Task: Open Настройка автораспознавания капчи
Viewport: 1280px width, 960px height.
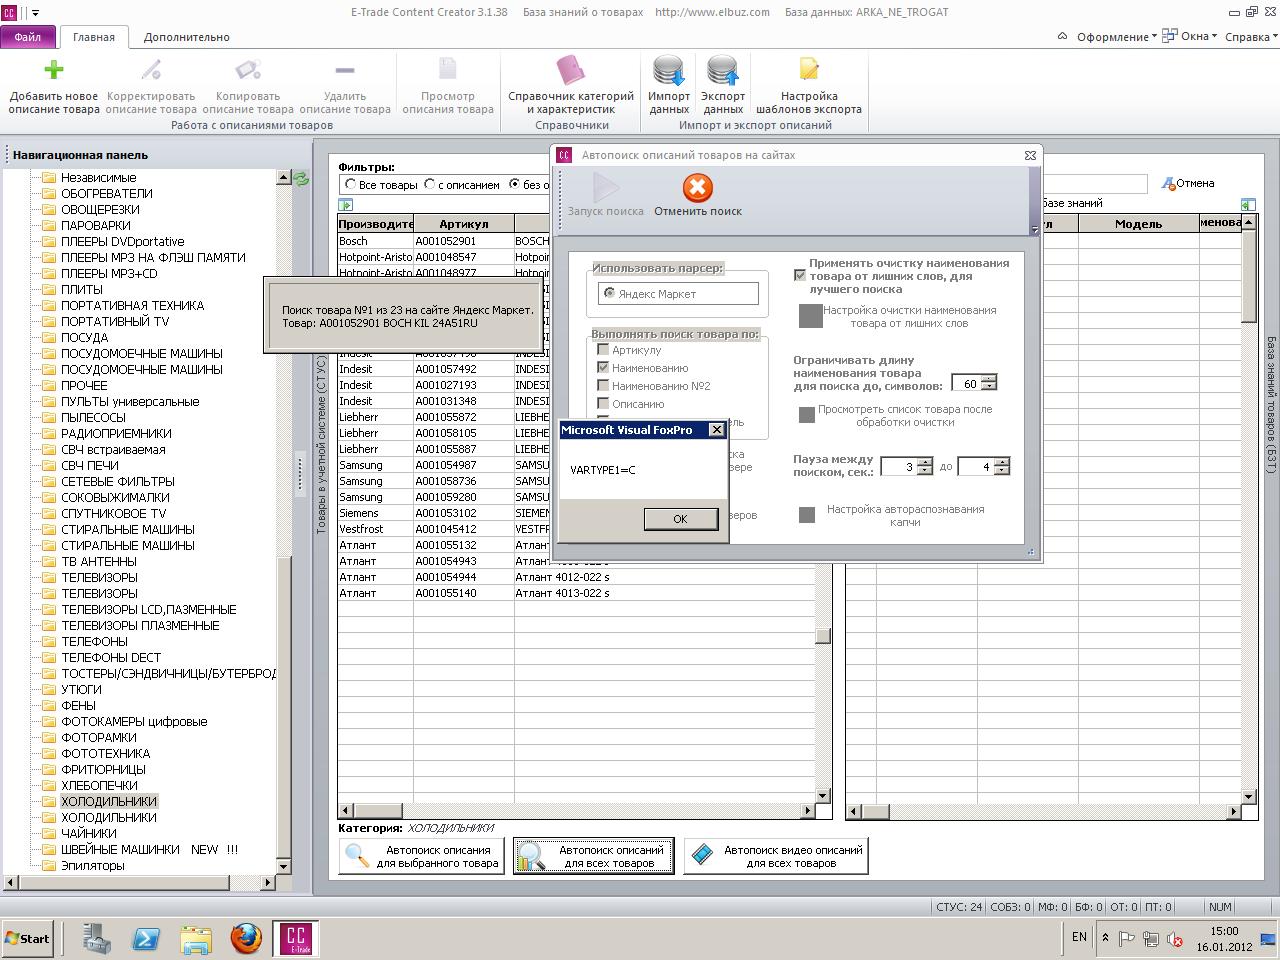Action: pos(806,514)
